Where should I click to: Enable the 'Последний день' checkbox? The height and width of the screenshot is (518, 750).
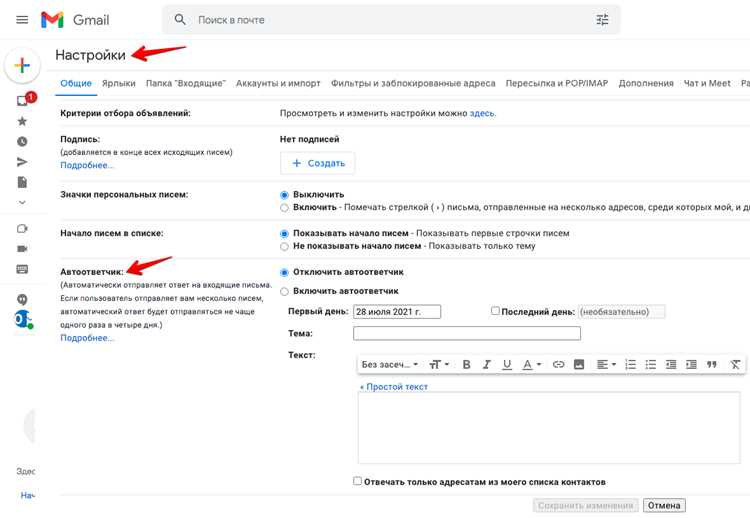(495, 311)
